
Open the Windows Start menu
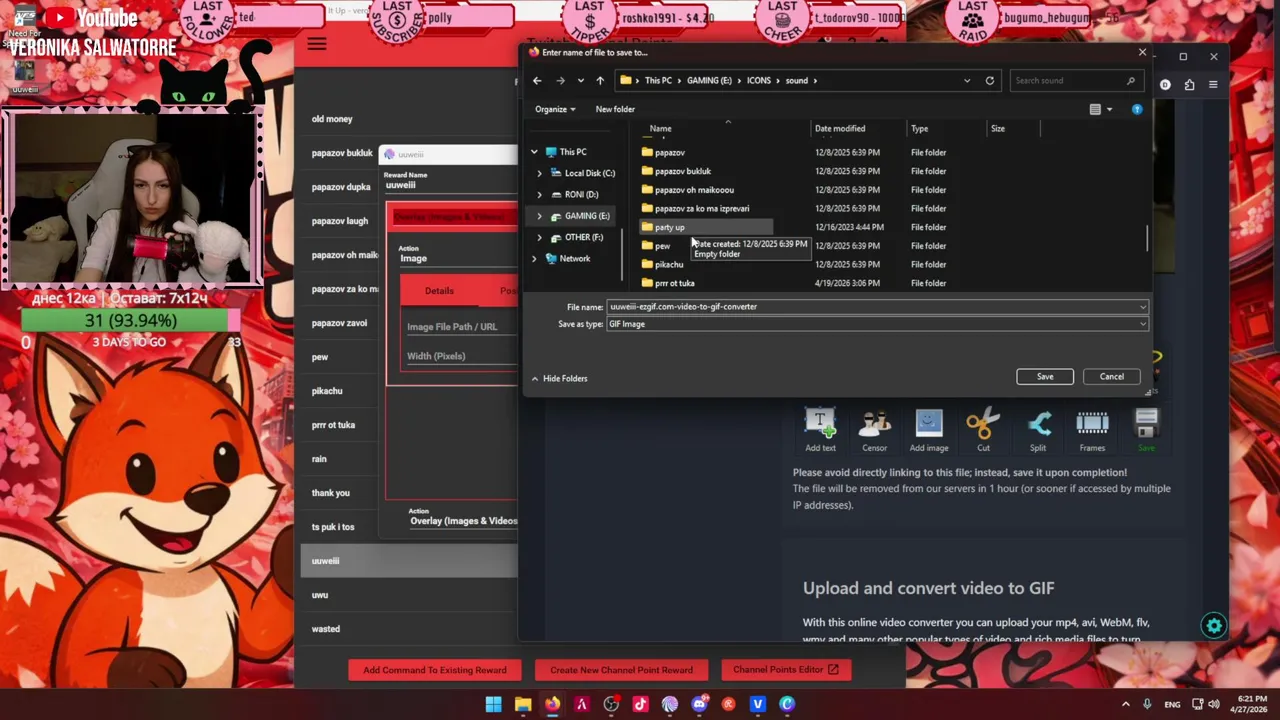tap(493, 704)
